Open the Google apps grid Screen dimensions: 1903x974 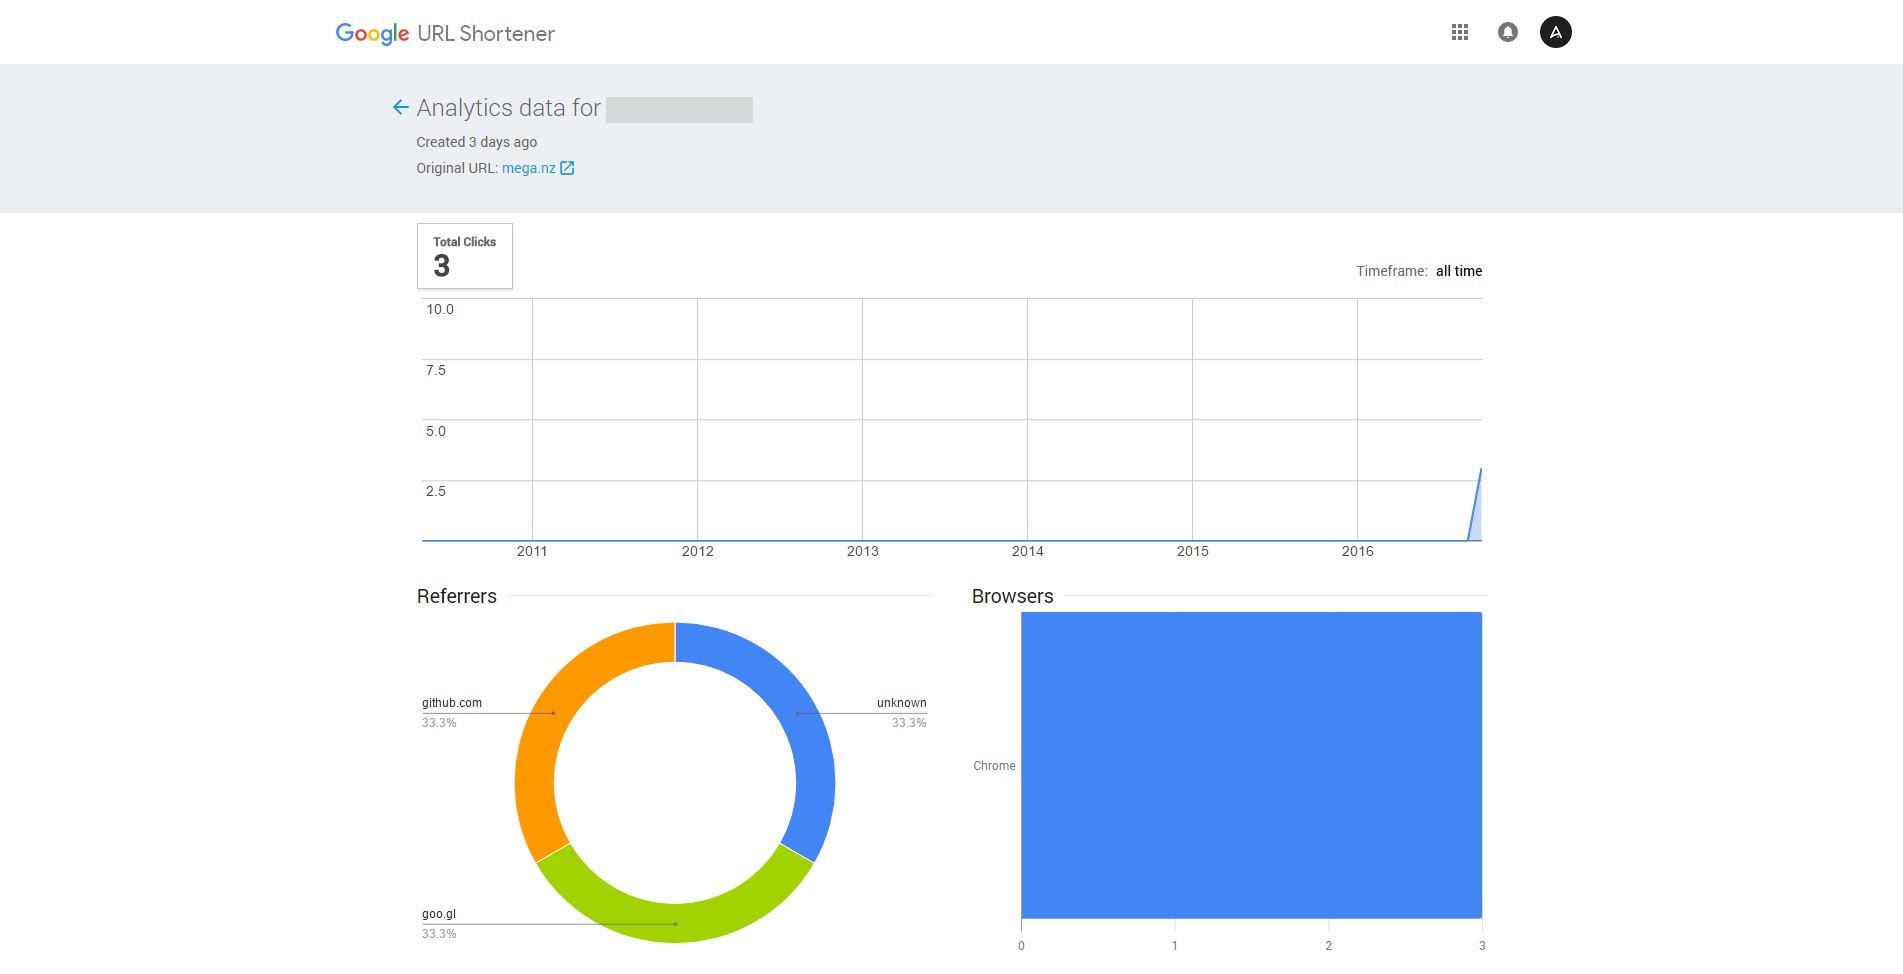(x=1459, y=33)
